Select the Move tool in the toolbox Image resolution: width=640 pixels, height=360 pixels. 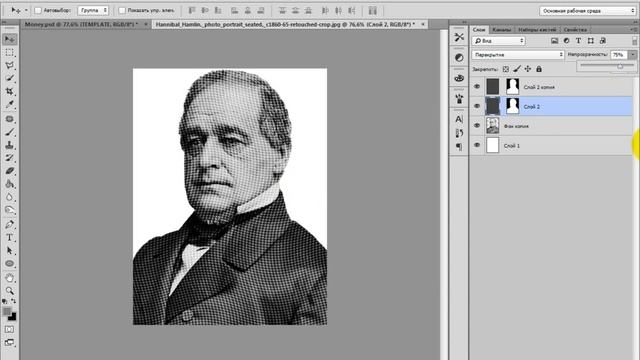[x=10, y=39]
